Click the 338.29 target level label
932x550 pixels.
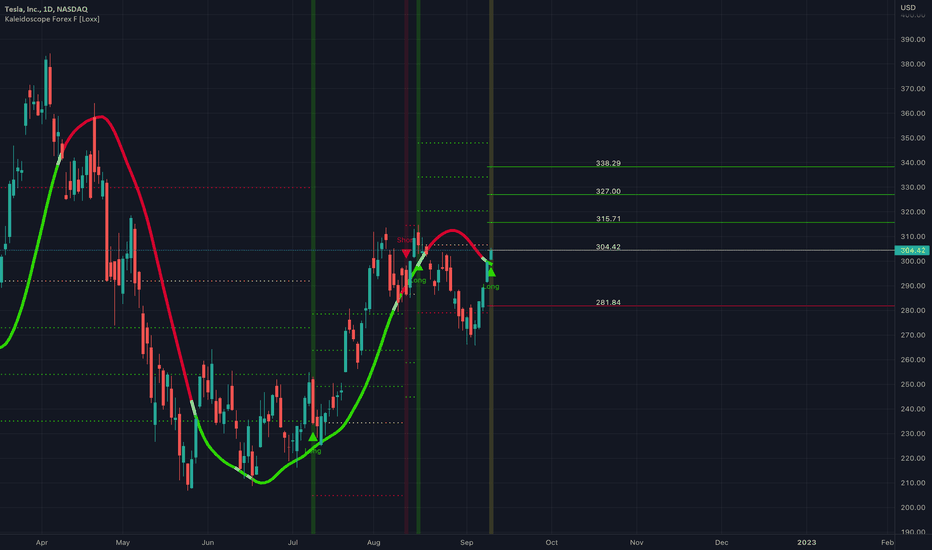click(608, 163)
